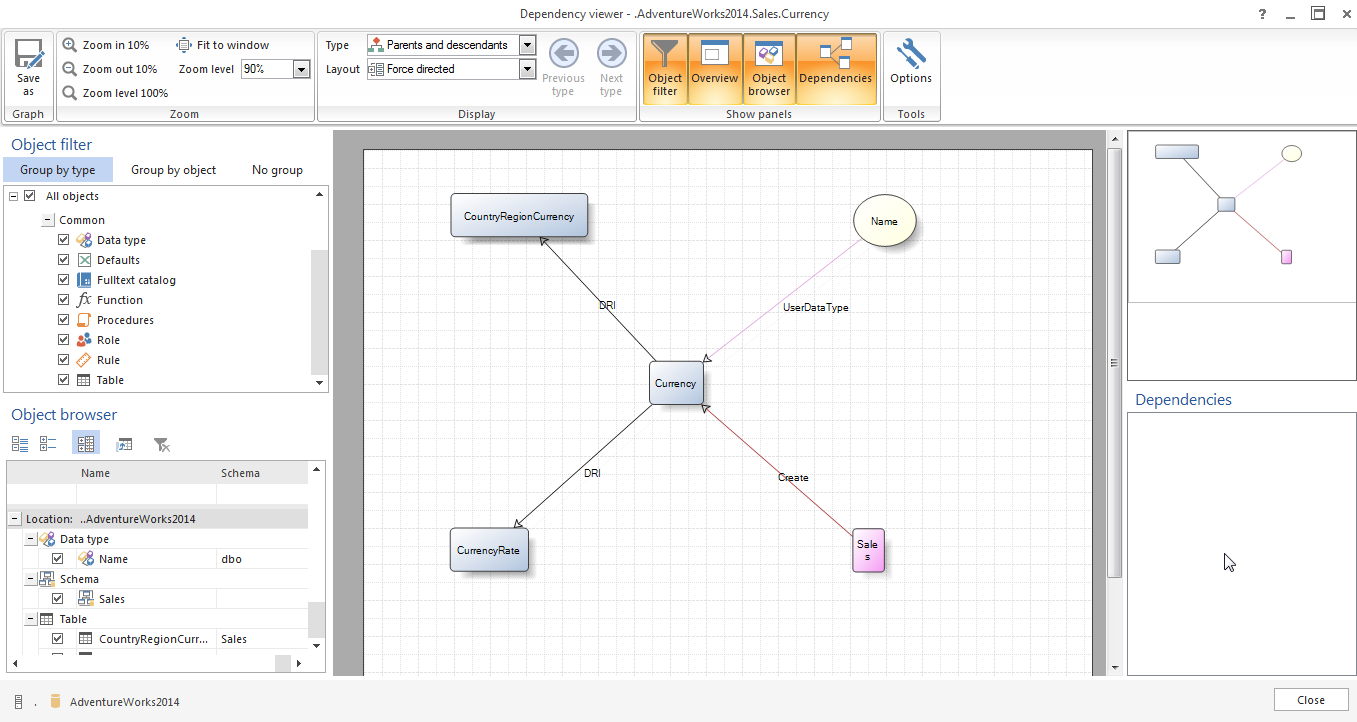The image size is (1357, 722).
Task: Uncheck the All objects checkbox
Action: pos(30,196)
